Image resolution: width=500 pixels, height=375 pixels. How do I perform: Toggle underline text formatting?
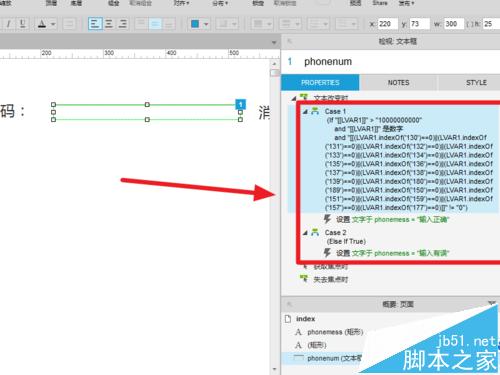coord(22,24)
